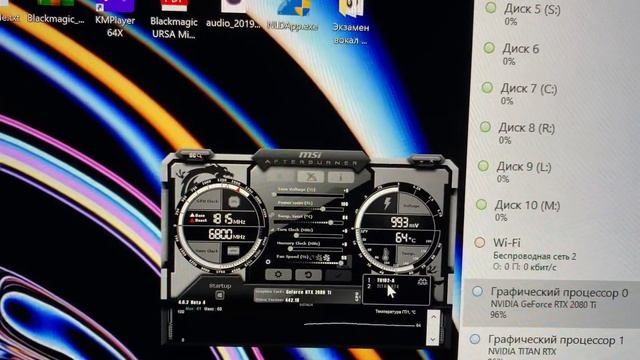
Task: Click the Afterburner reset arrow button
Action: 308,275
